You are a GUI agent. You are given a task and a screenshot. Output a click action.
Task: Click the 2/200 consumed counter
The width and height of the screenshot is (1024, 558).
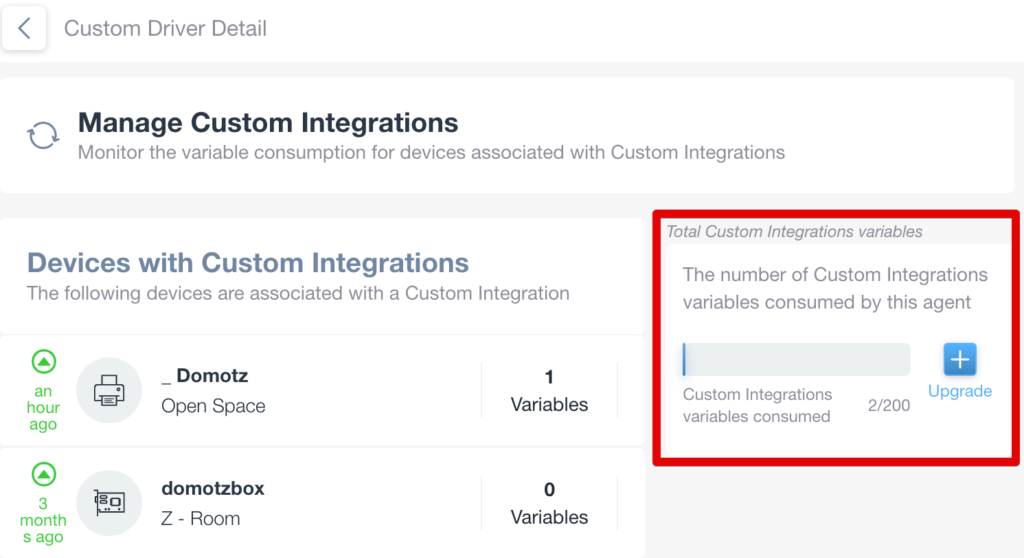(888, 405)
